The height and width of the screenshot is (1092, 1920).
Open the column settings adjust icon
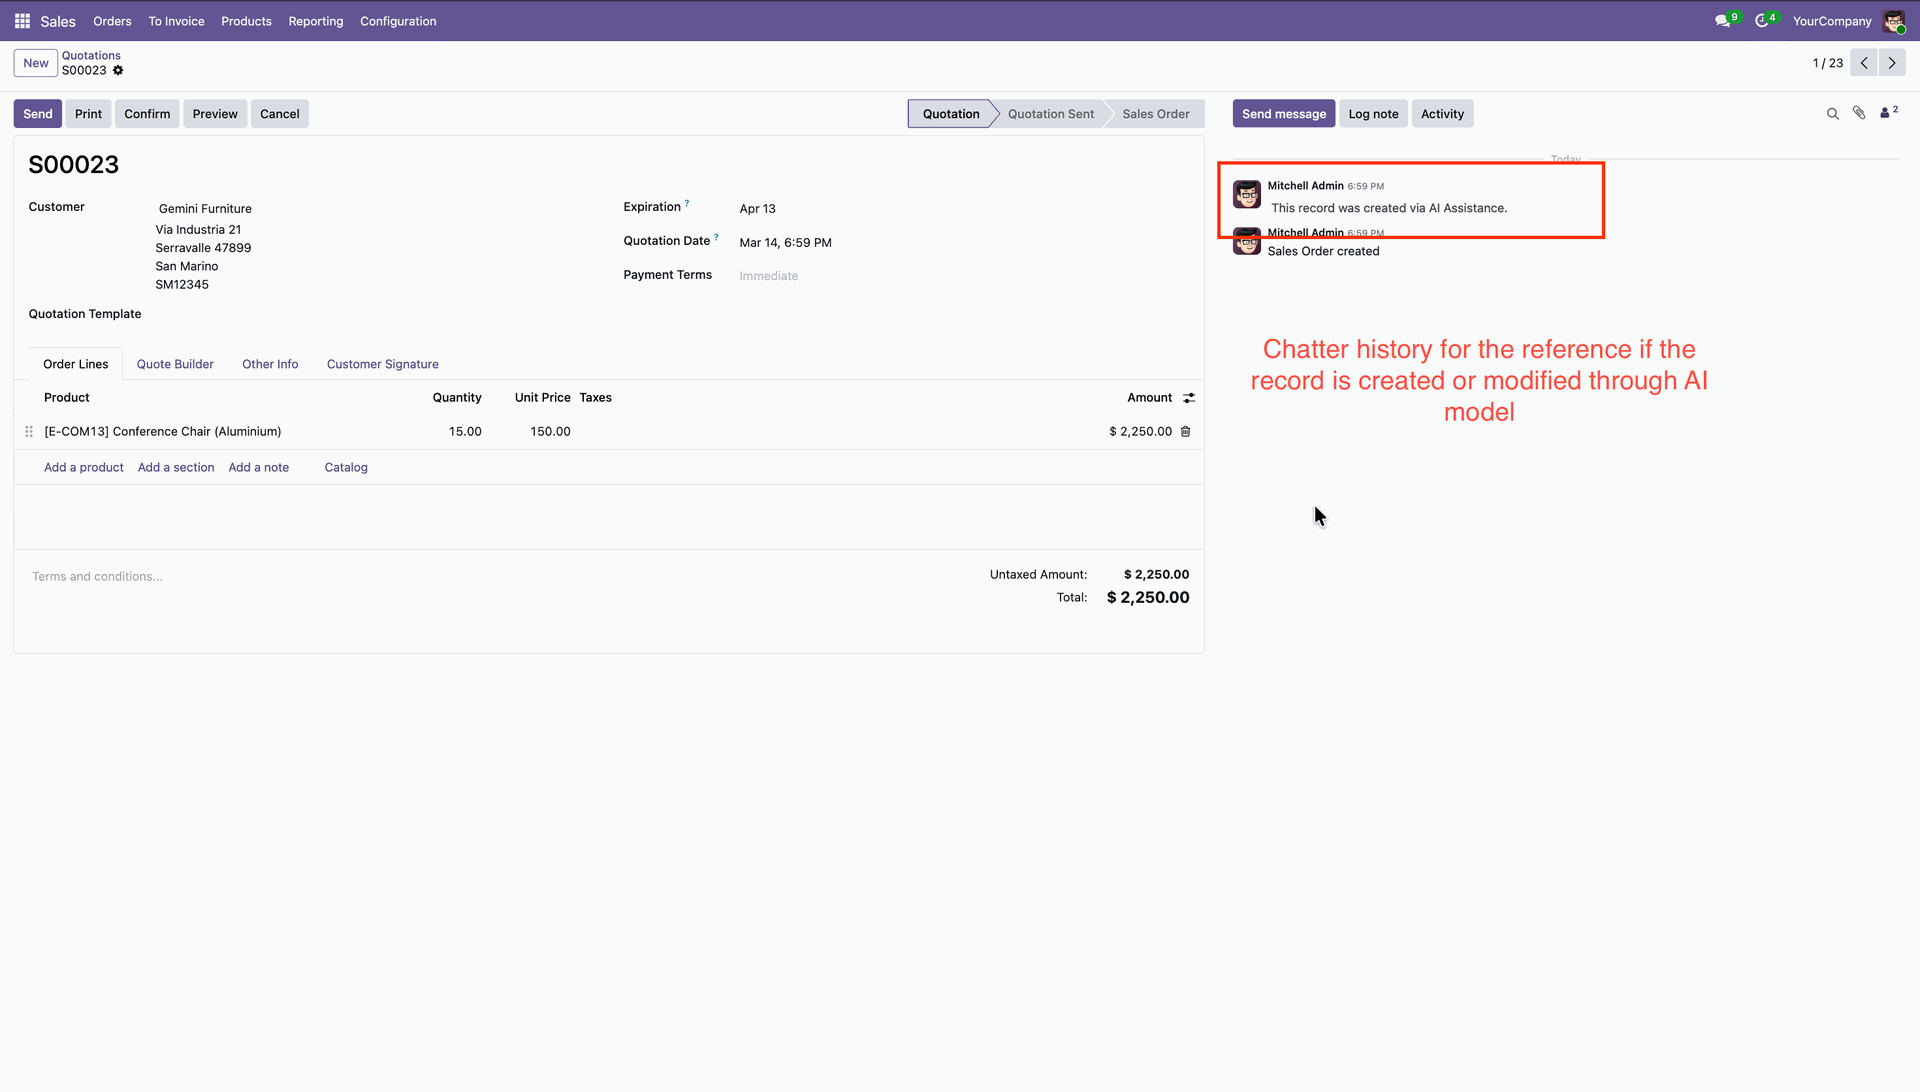(1189, 398)
